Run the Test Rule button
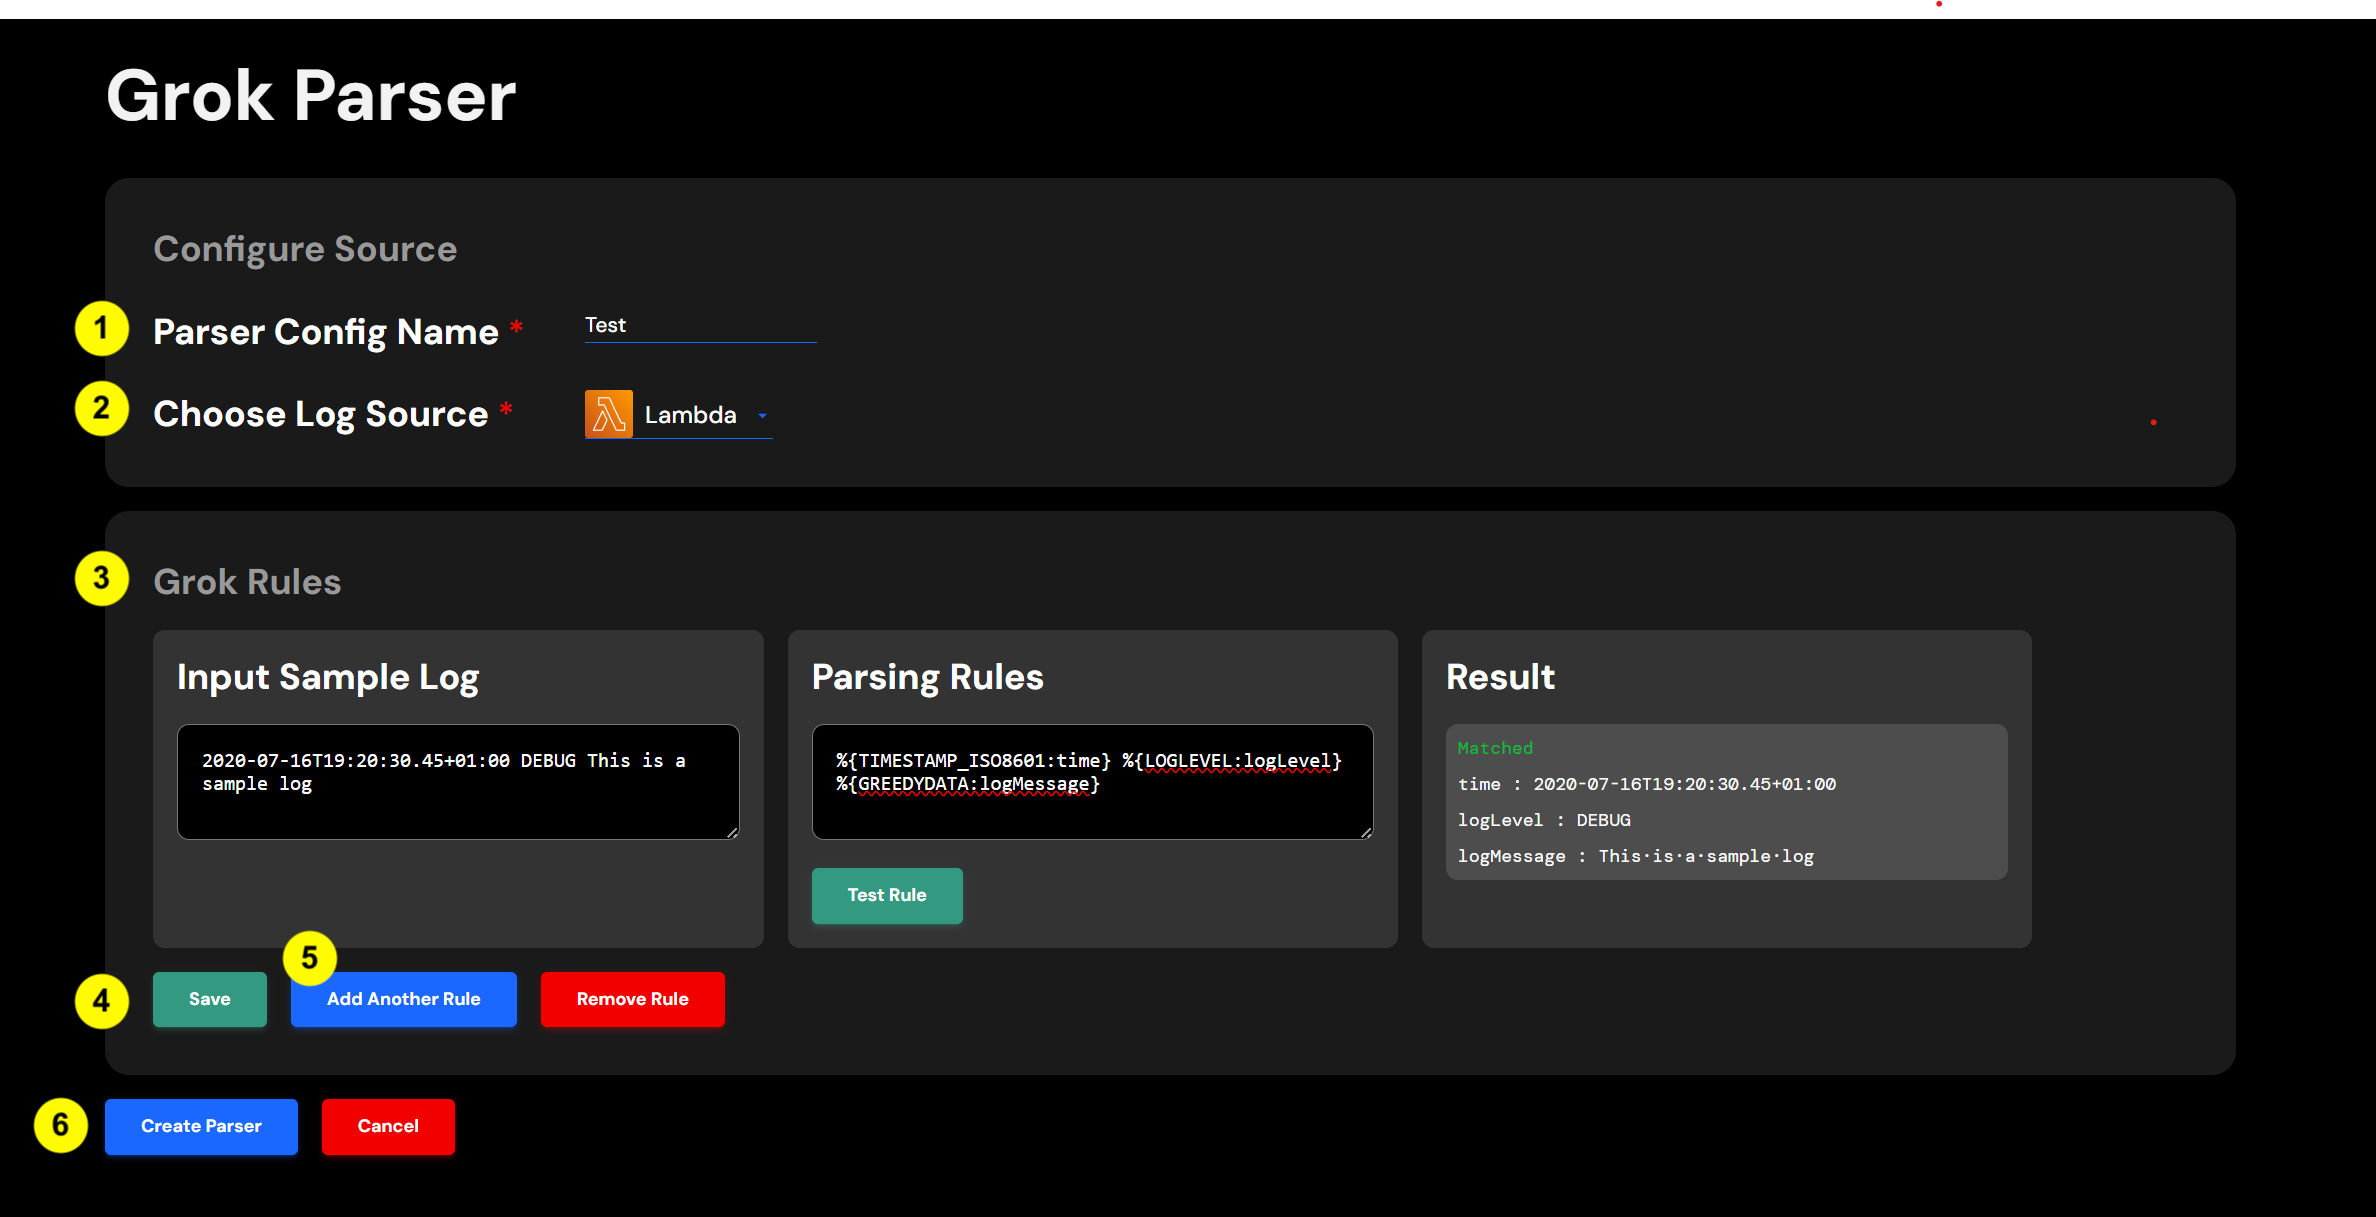Screen dimensions: 2376x1217 [x=887, y=895]
